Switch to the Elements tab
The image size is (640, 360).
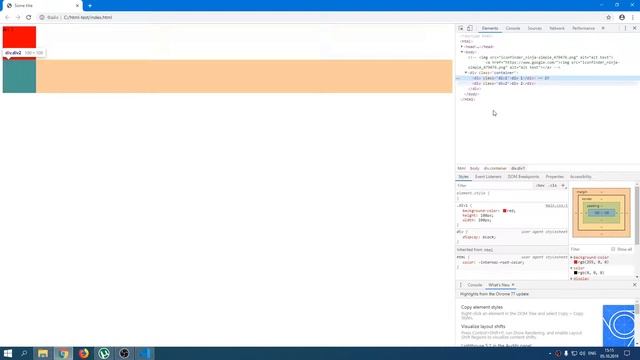490,28
